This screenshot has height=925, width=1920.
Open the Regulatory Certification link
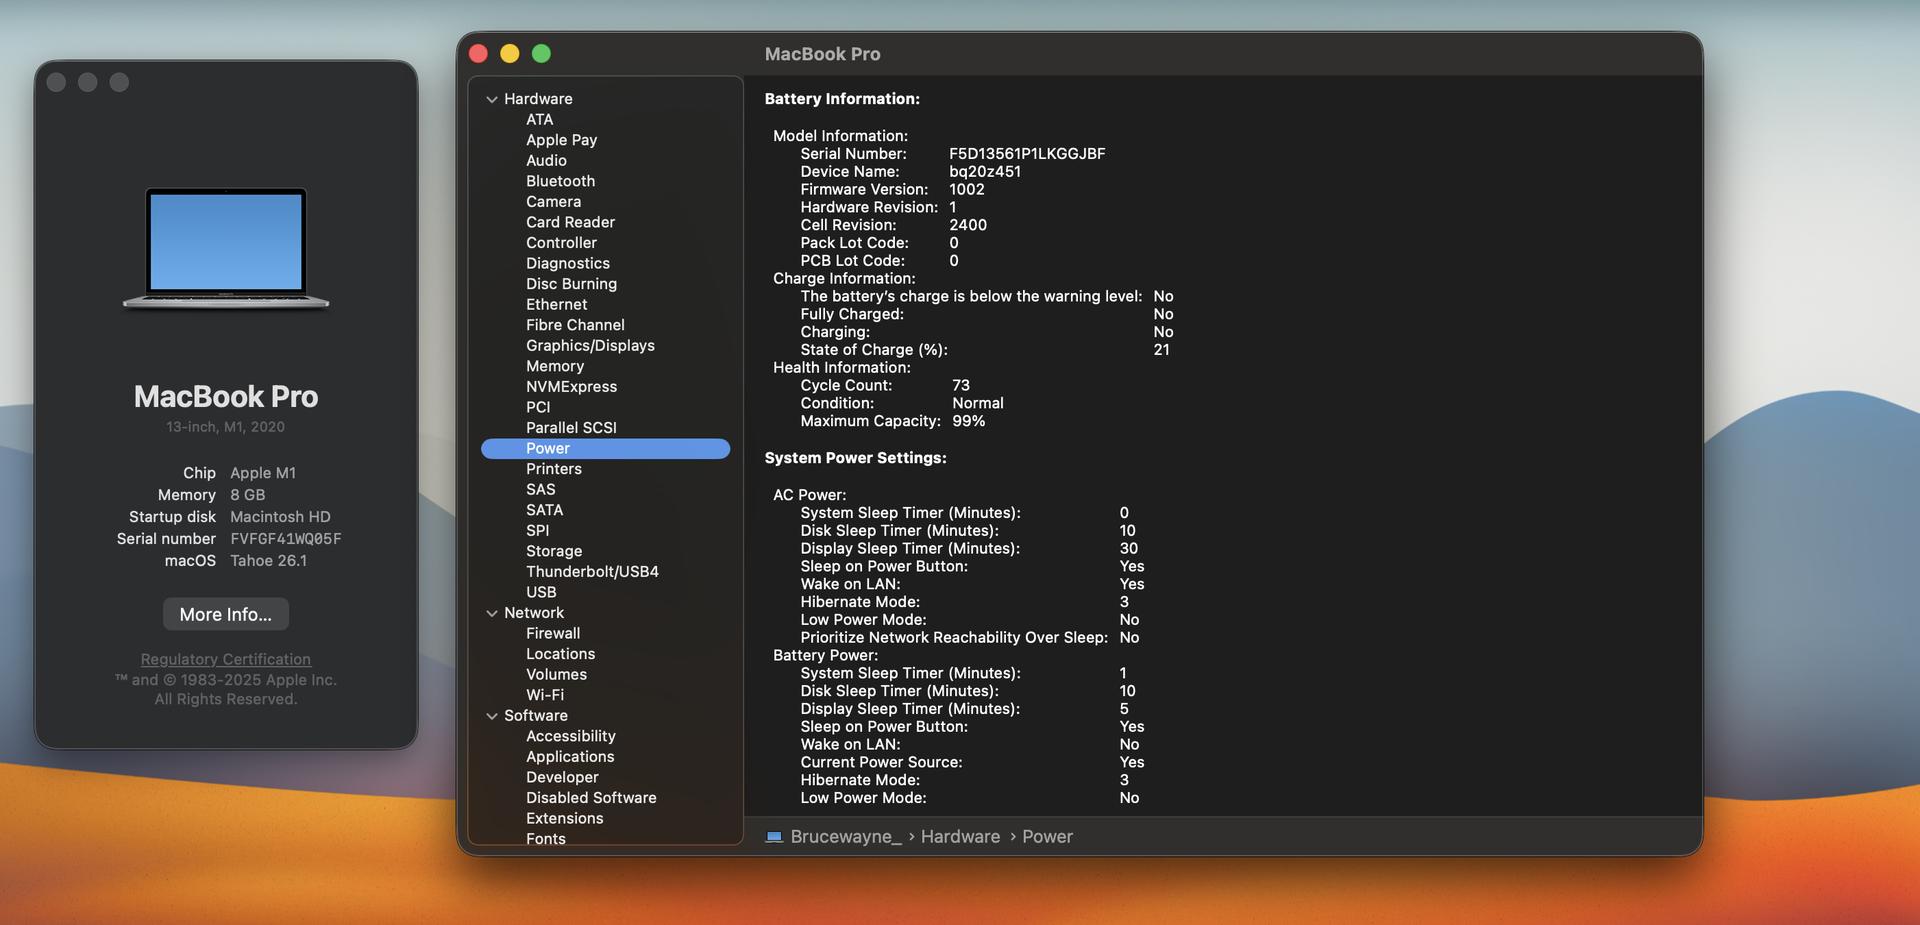(226, 659)
